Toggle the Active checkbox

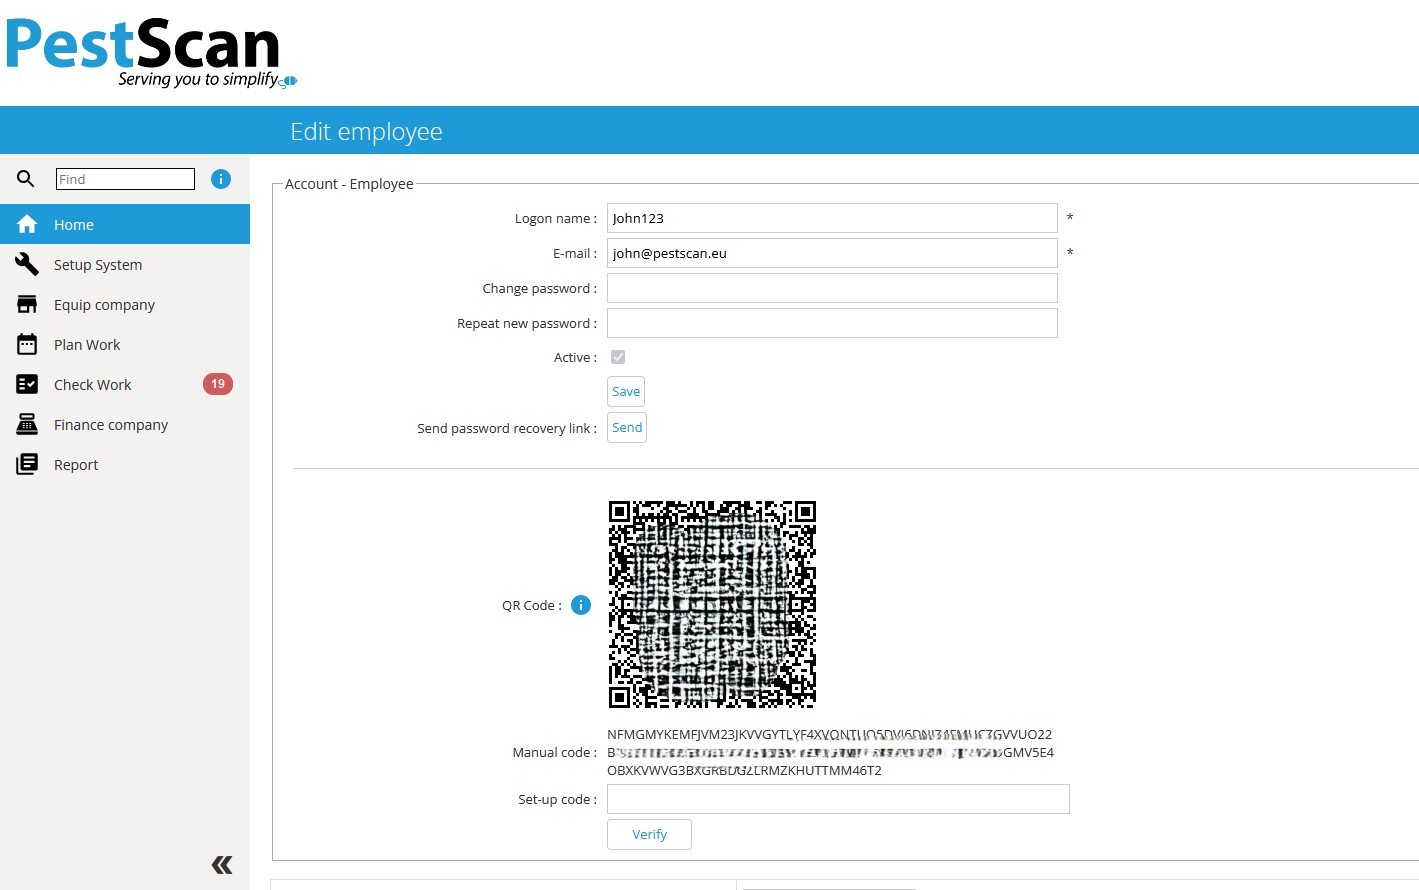pyautogui.click(x=618, y=357)
